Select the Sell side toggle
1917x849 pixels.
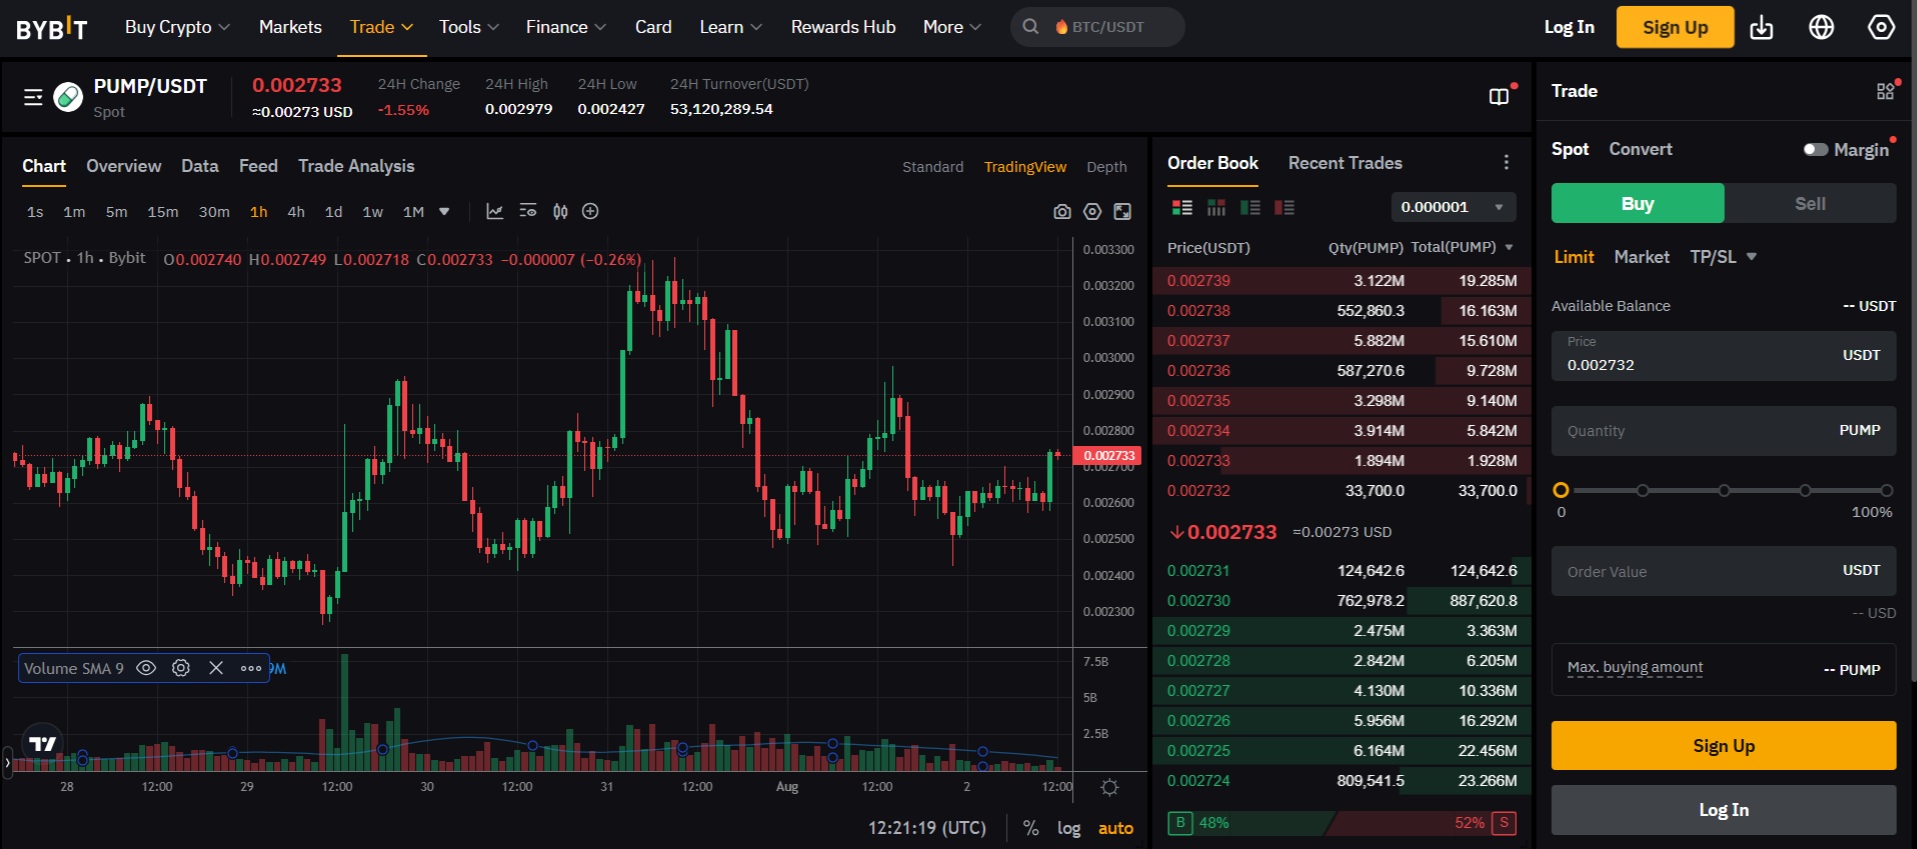[x=1810, y=203]
